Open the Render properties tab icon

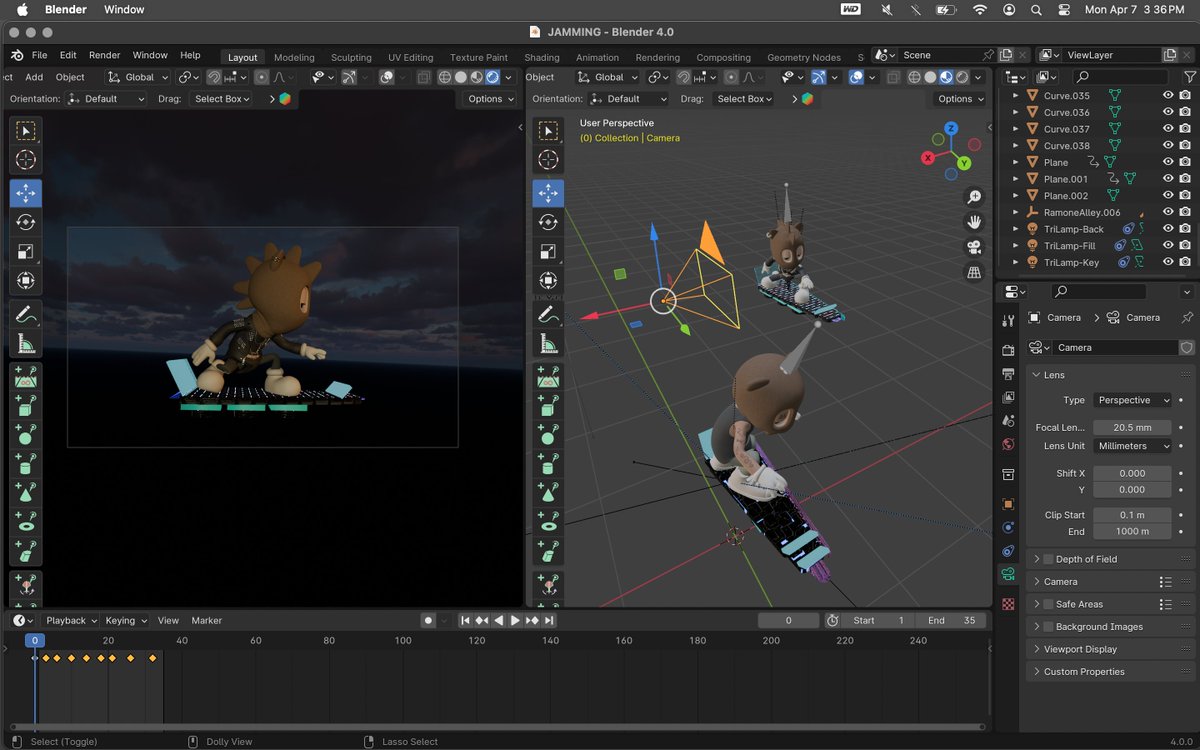pos(1008,350)
